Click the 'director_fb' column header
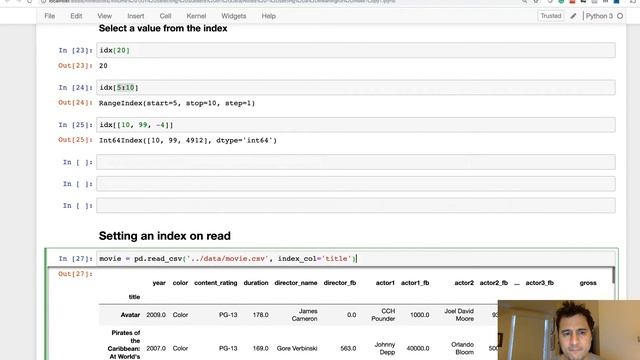The image size is (640, 360). pos(340,283)
